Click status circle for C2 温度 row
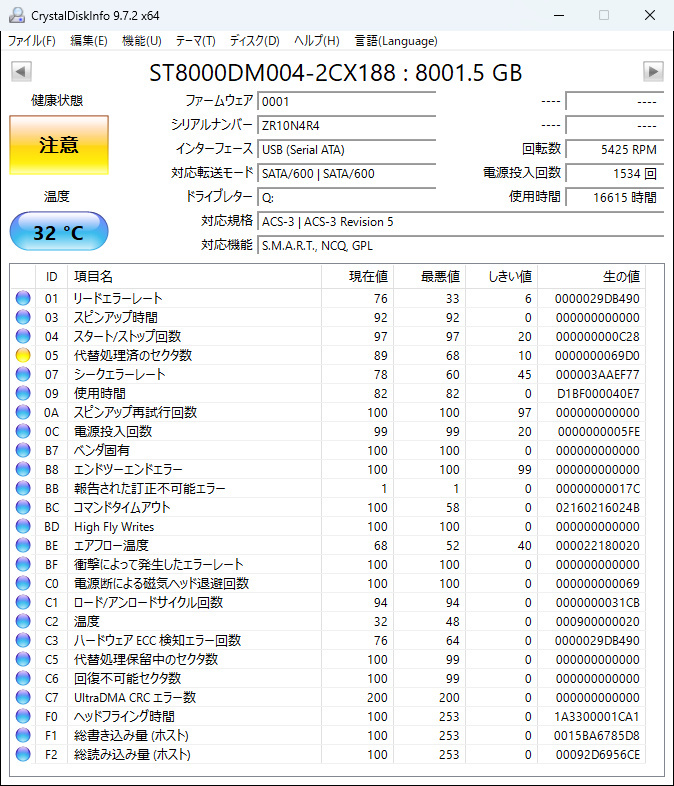The height and width of the screenshot is (786, 674). 23,622
